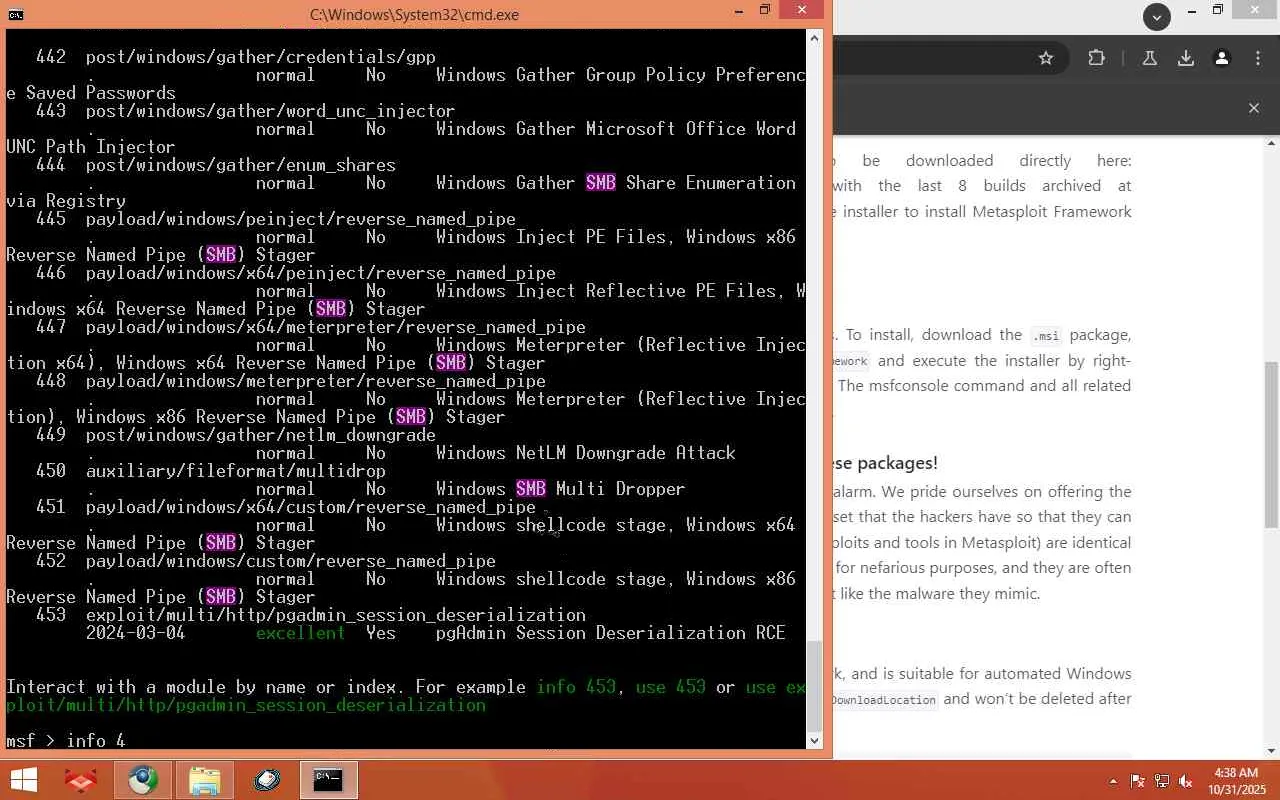Image resolution: width=1280 pixels, height=800 pixels.
Task: Click the cmd.exe window title text
Action: pyautogui.click(x=414, y=15)
